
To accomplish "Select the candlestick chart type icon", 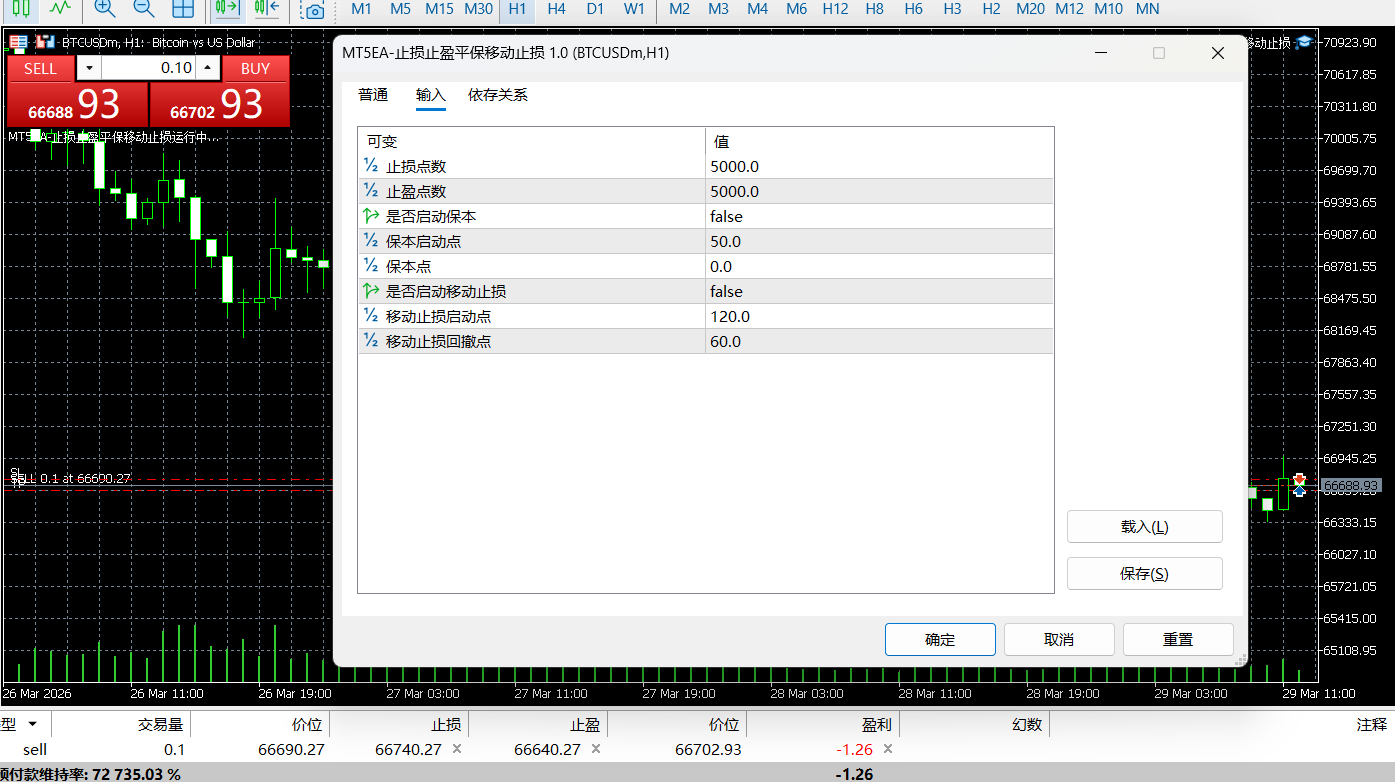I will pyautogui.click(x=21, y=8).
